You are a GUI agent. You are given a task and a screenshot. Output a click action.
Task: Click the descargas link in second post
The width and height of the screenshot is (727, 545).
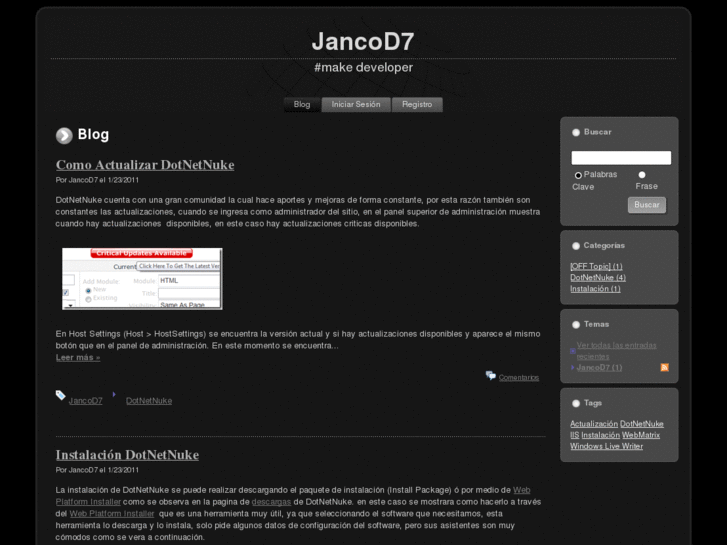pos(271,502)
